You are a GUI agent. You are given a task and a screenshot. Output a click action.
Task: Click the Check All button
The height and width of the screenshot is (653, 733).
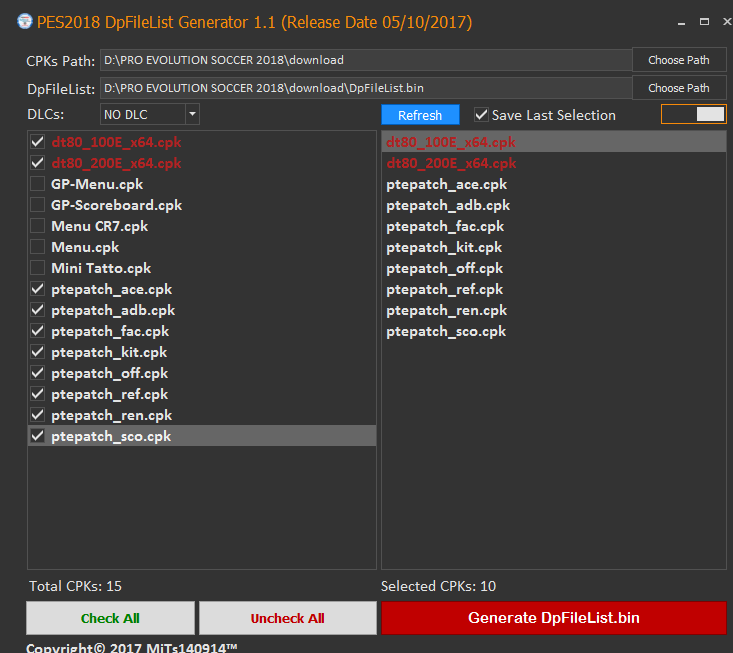(110, 618)
